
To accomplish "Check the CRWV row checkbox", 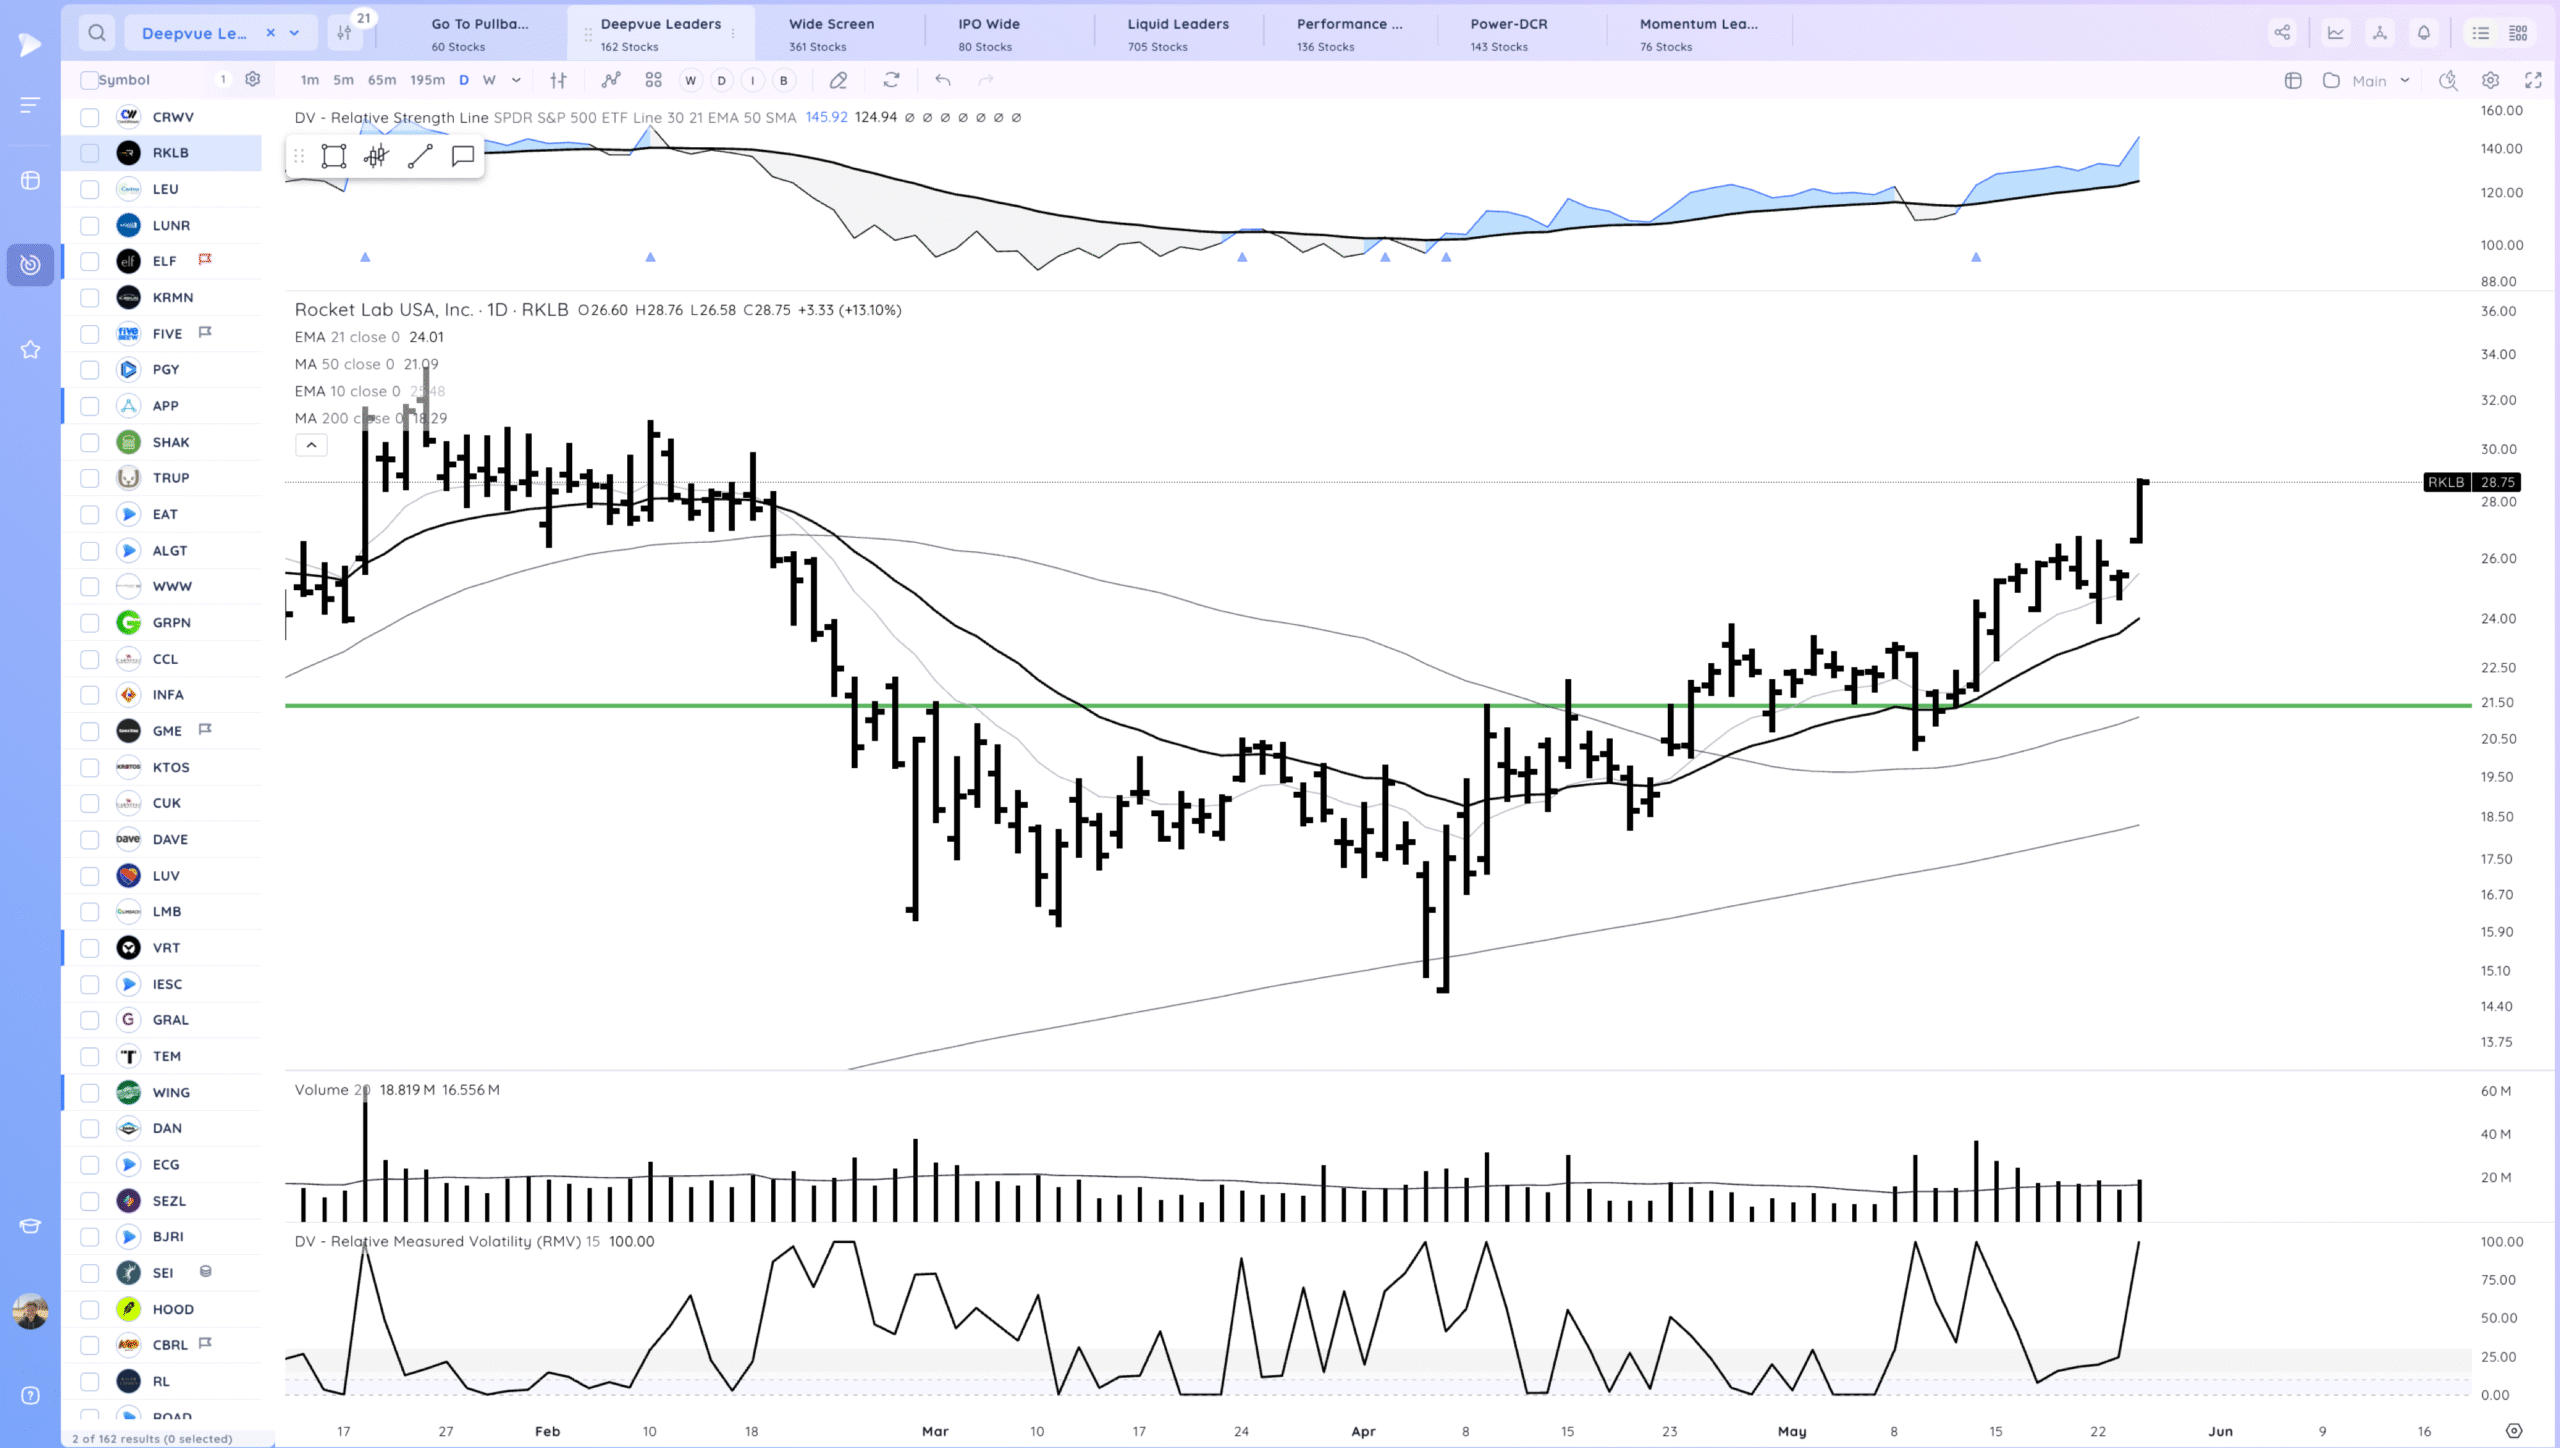I will pyautogui.click(x=90, y=117).
